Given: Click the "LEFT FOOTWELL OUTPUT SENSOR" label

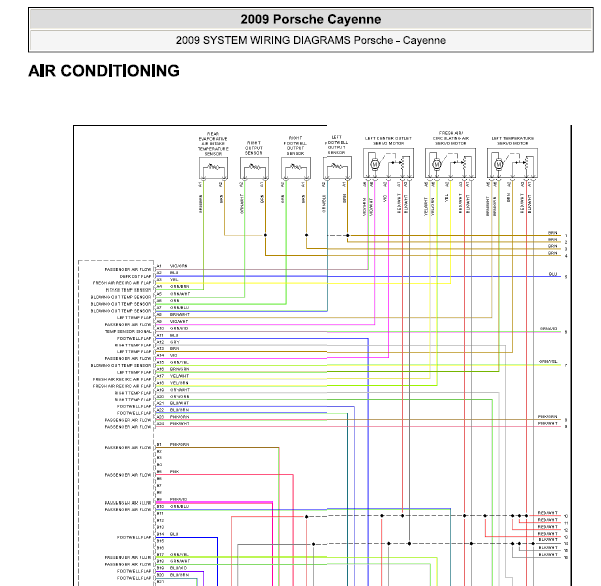Looking at the screenshot, I should click(337, 145).
